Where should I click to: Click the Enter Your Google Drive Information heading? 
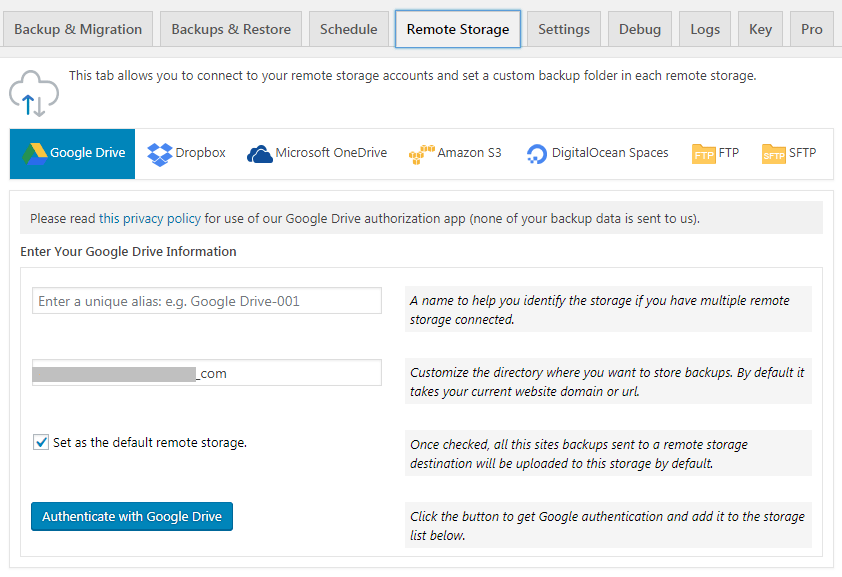pos(128,251)
